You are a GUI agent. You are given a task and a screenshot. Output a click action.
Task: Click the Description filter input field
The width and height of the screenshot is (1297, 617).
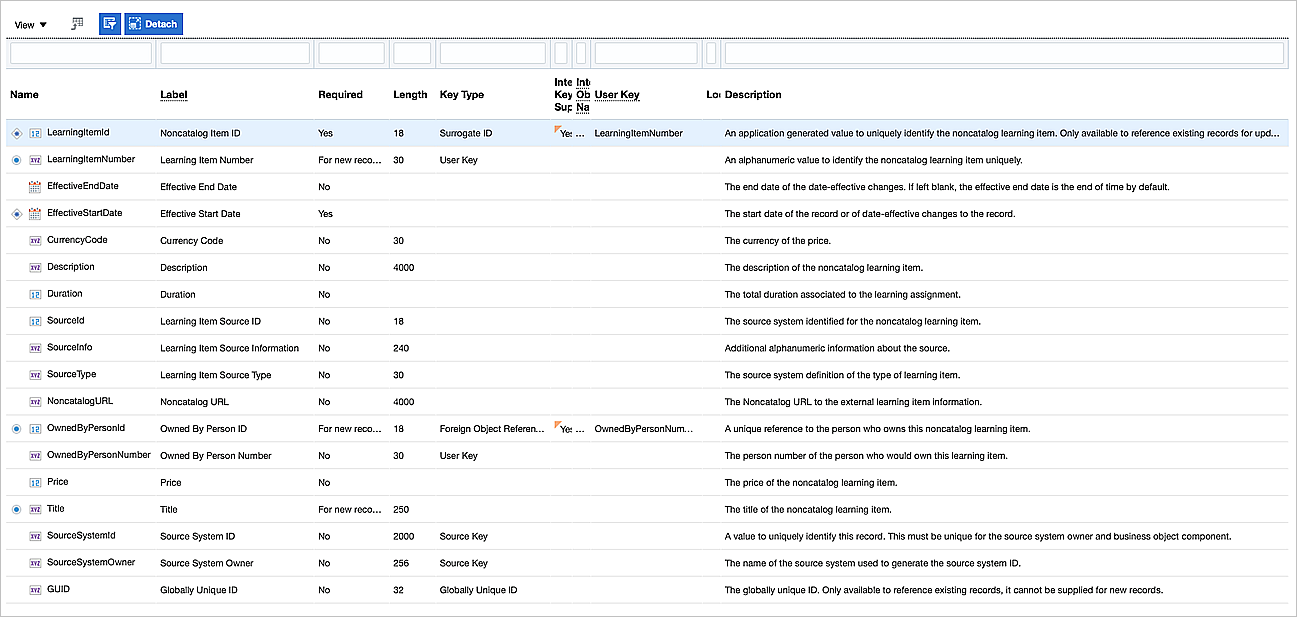click(1003, 53)
